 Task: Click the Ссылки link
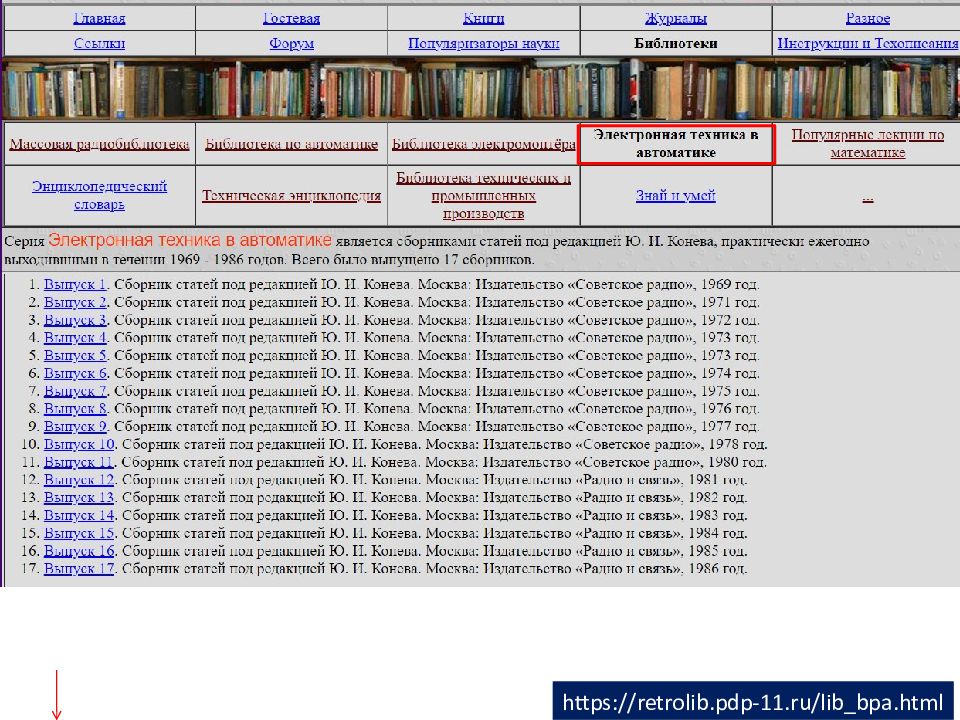click(x=98, y=44)
